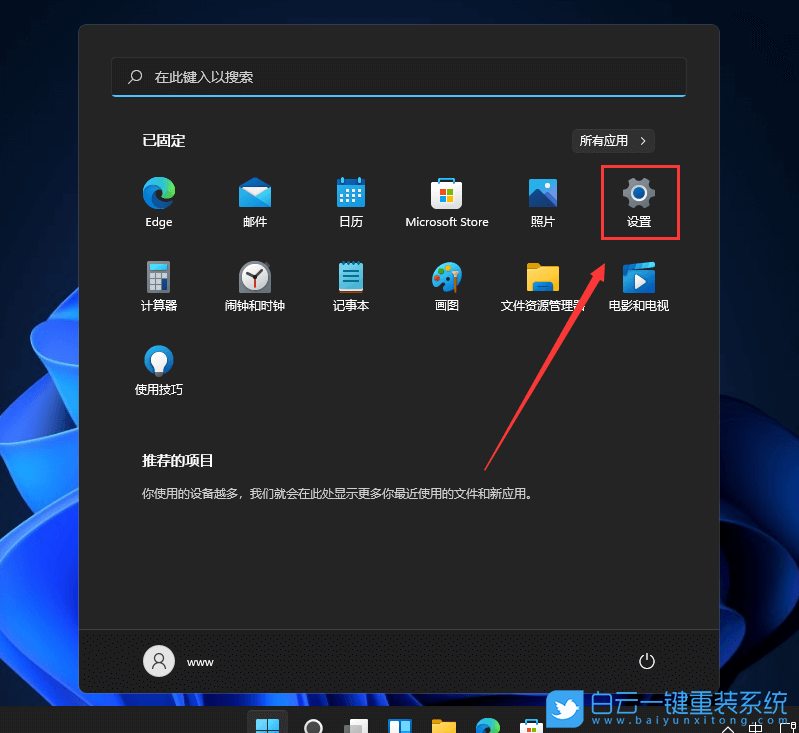Open Task View on the taskbar
This screenshot has width=799, height=733.
pos(356,726)
